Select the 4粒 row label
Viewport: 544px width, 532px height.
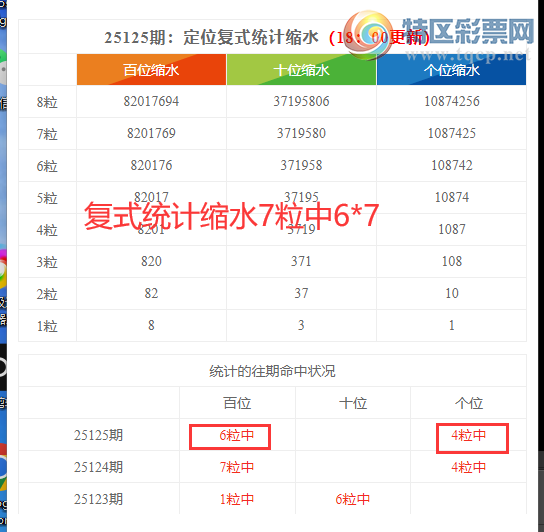click(x=47, y=230)
